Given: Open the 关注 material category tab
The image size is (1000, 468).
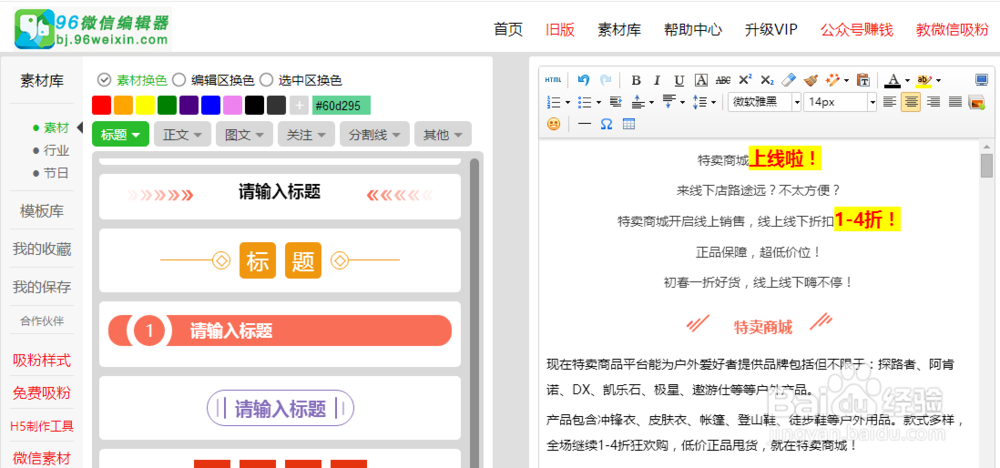Looking at the screenshot, I should click(x=306, y=134).
